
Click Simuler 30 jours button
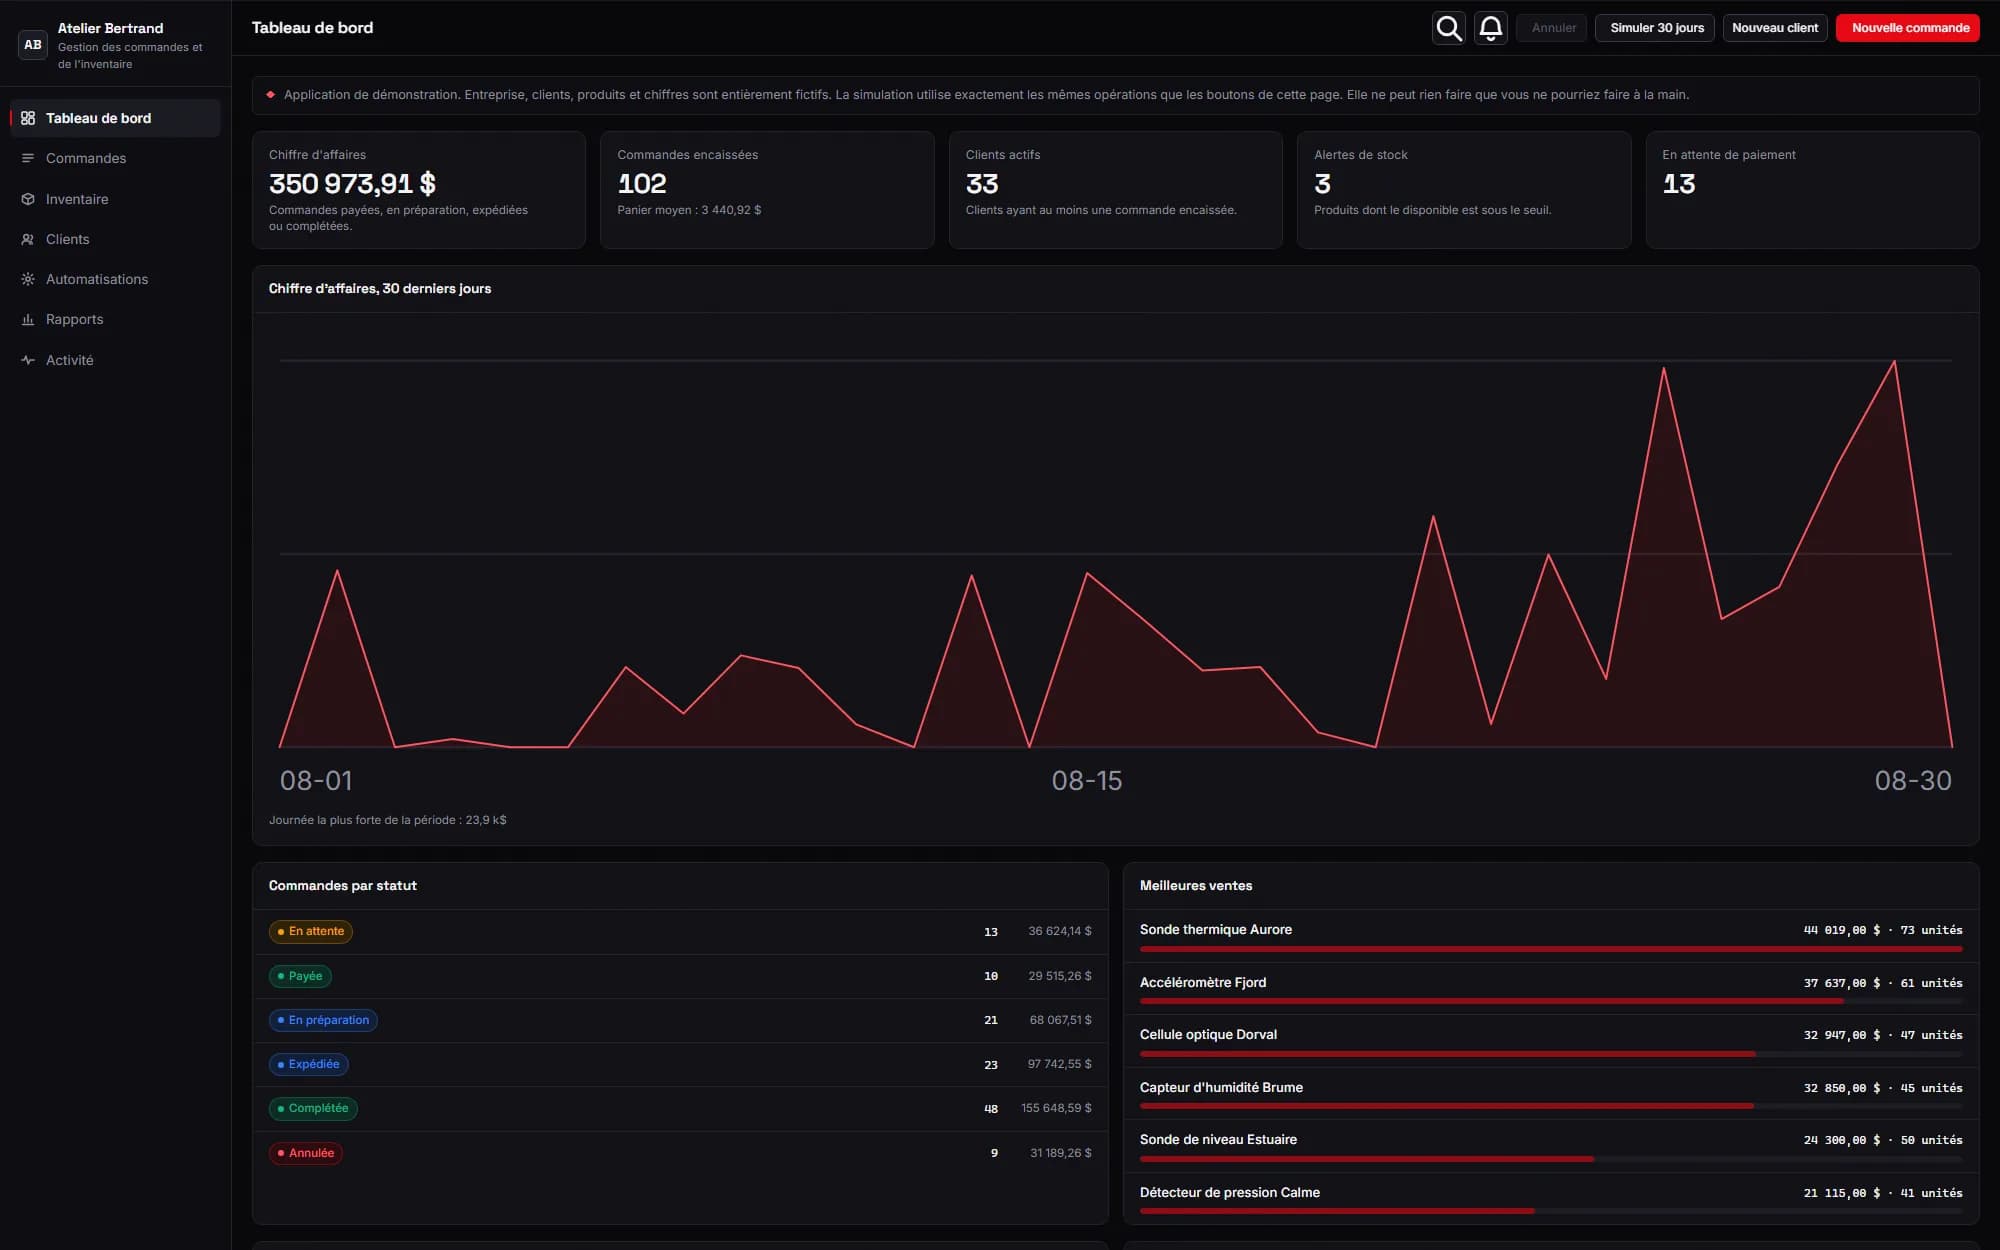(x=1656, y=28)
